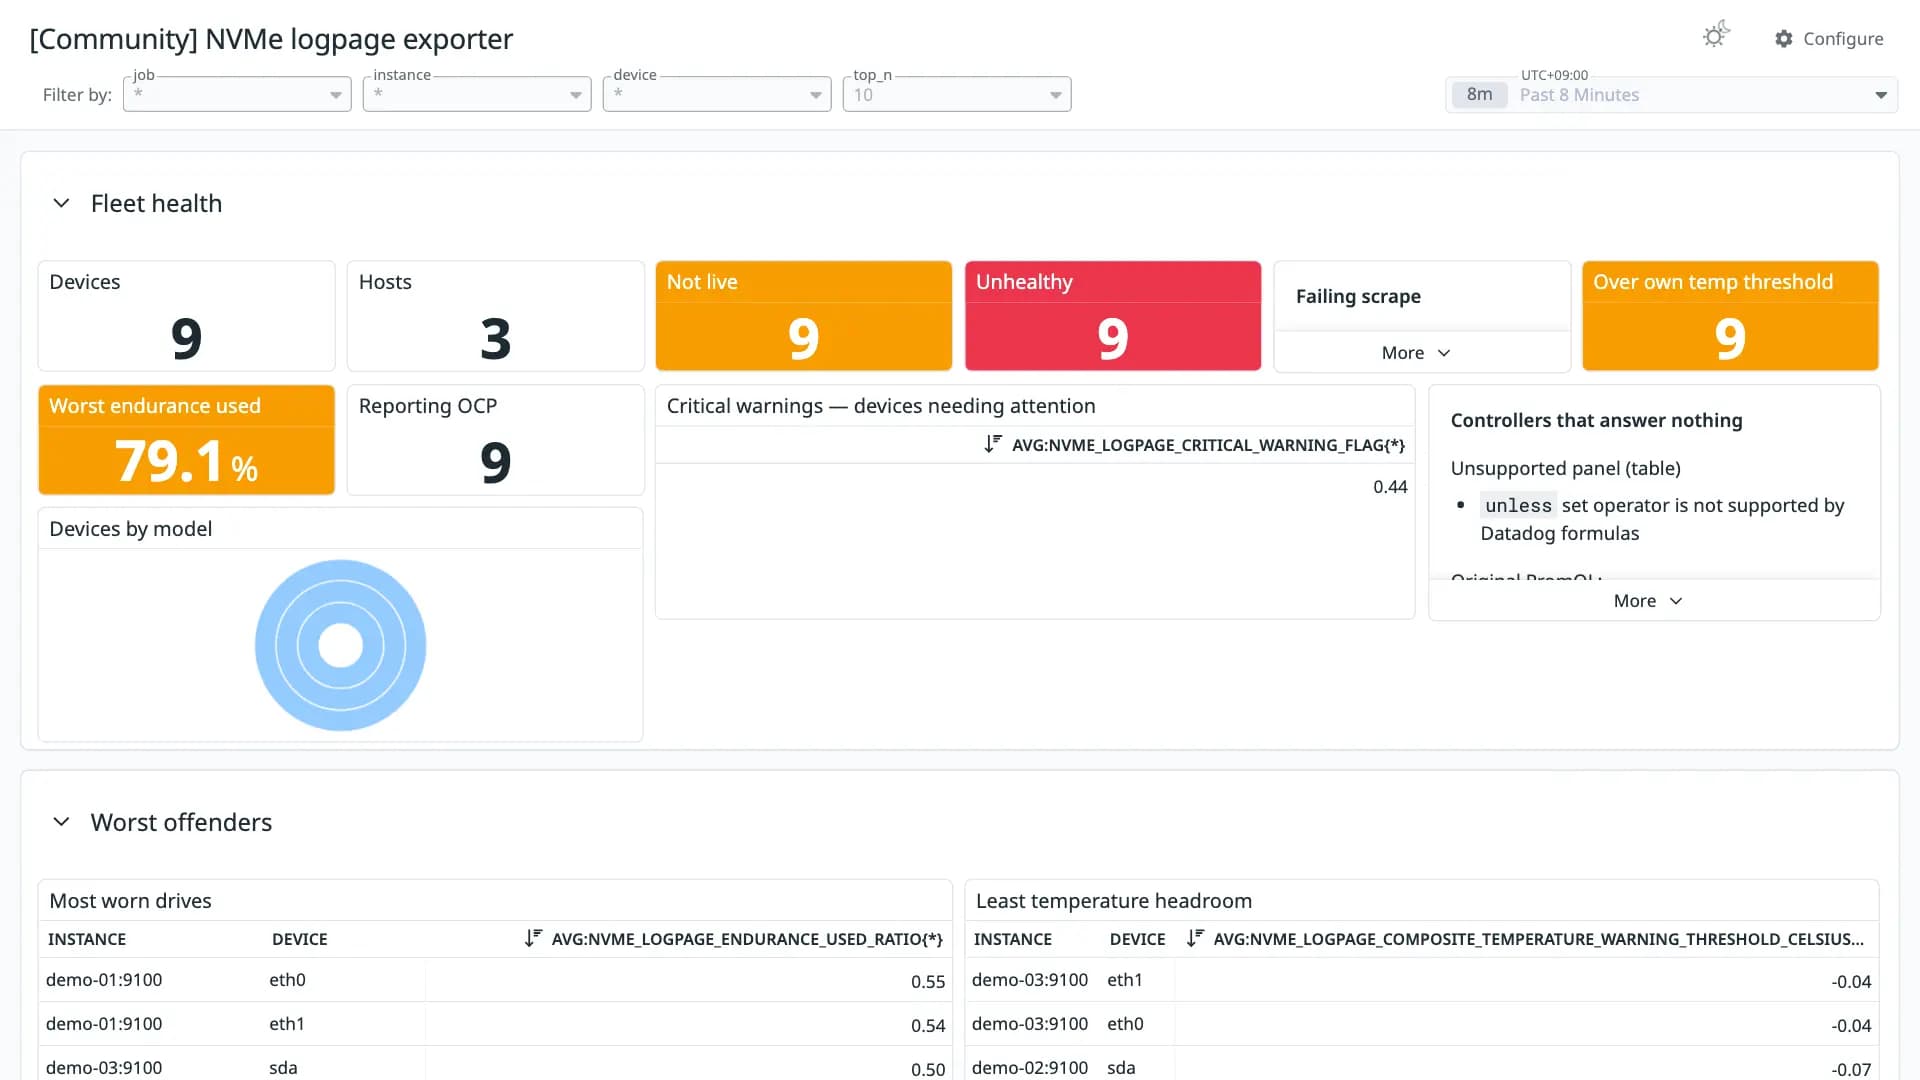Collapse the Worst offenders section

[61, 822]
